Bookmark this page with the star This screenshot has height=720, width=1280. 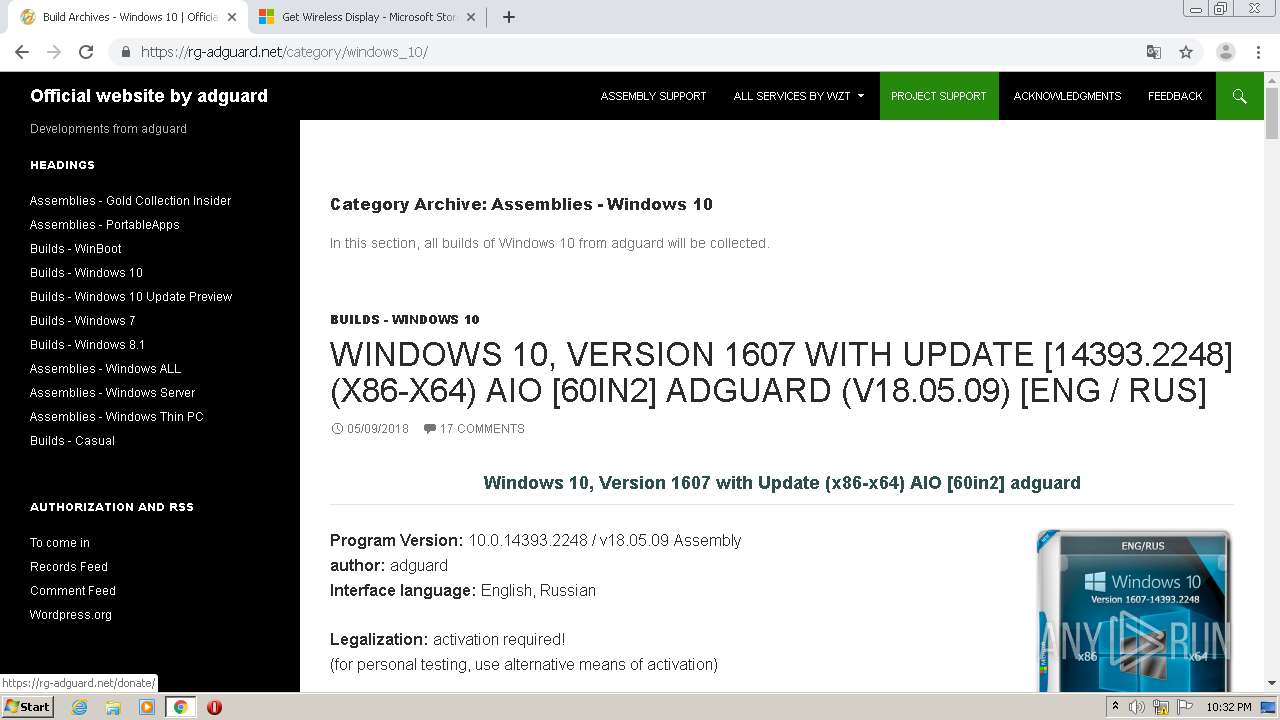point(1186,52)
